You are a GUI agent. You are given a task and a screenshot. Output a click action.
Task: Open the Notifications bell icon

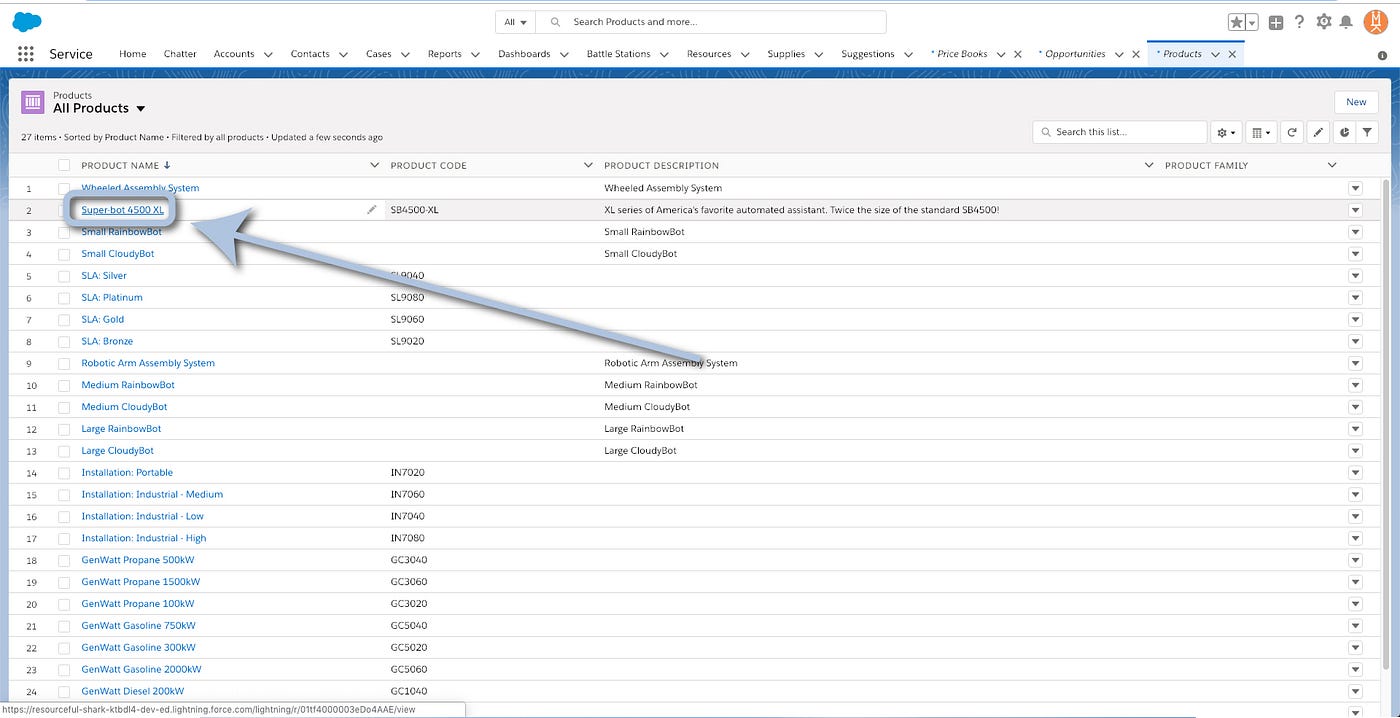[1347, 22]
